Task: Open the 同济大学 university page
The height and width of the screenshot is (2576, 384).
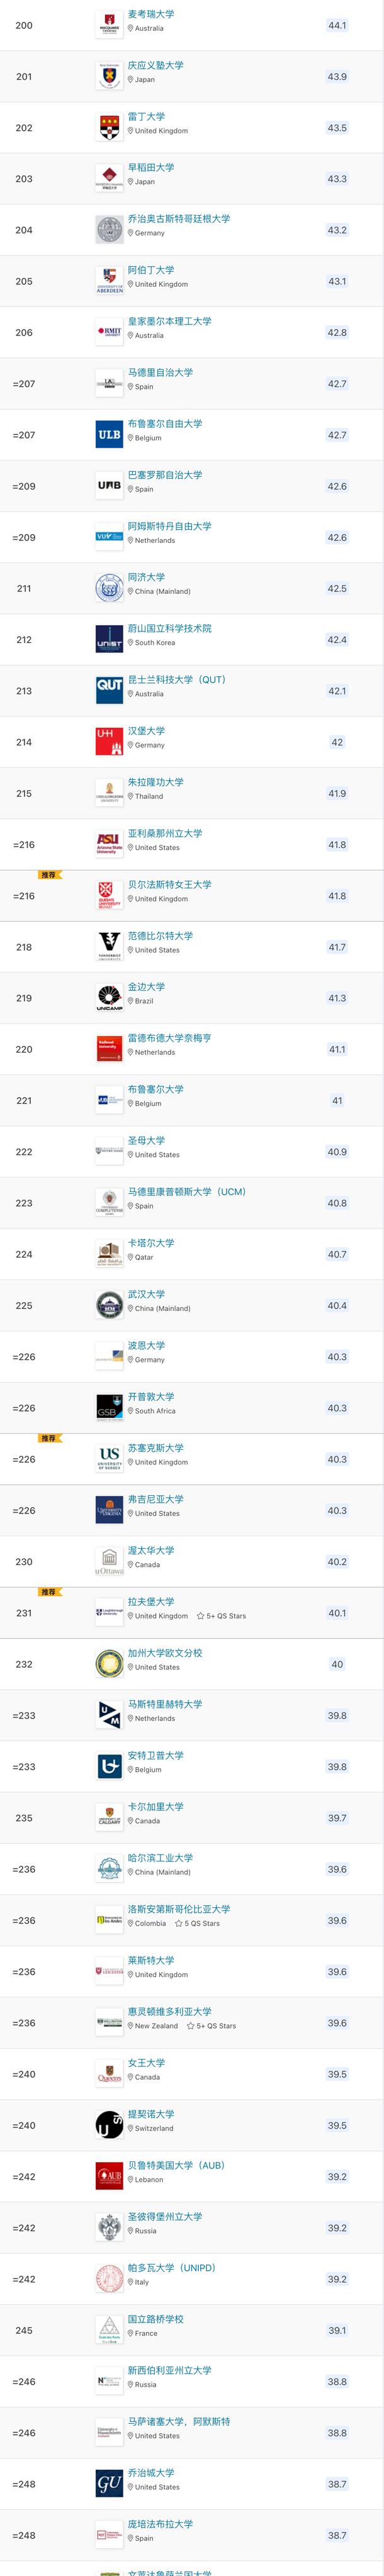Action: pyautogui.click(x=146, y=577)
